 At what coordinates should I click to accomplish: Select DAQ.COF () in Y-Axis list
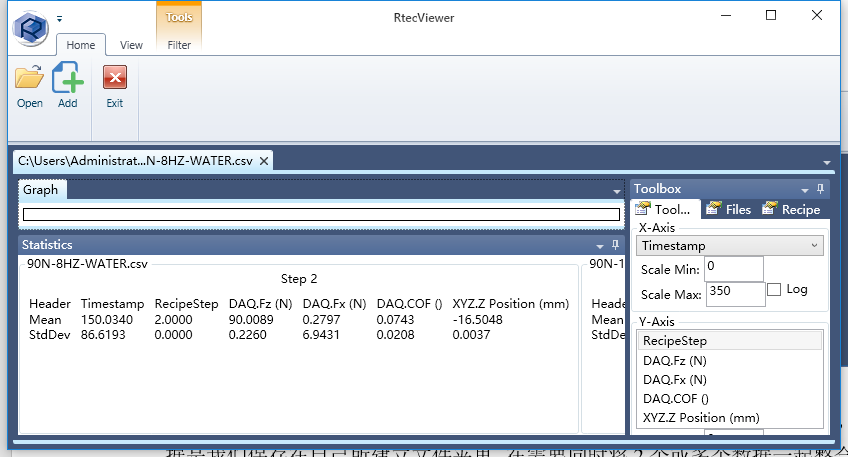(x=675, y=398)
